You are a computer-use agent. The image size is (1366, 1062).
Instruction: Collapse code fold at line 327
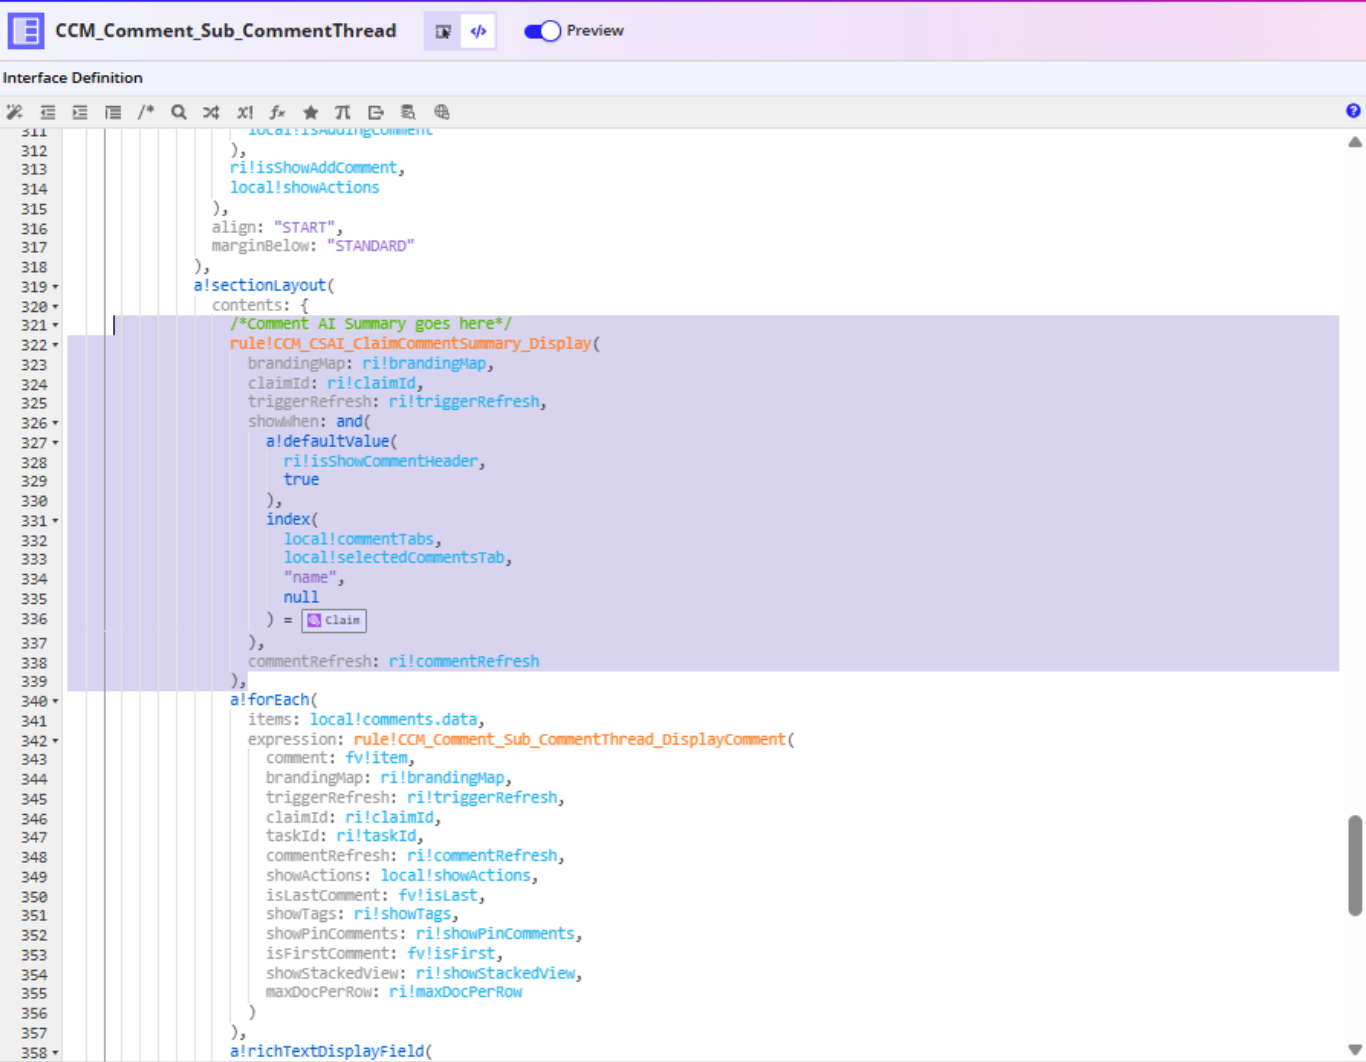pyautogui.click(x=55, y=443)
